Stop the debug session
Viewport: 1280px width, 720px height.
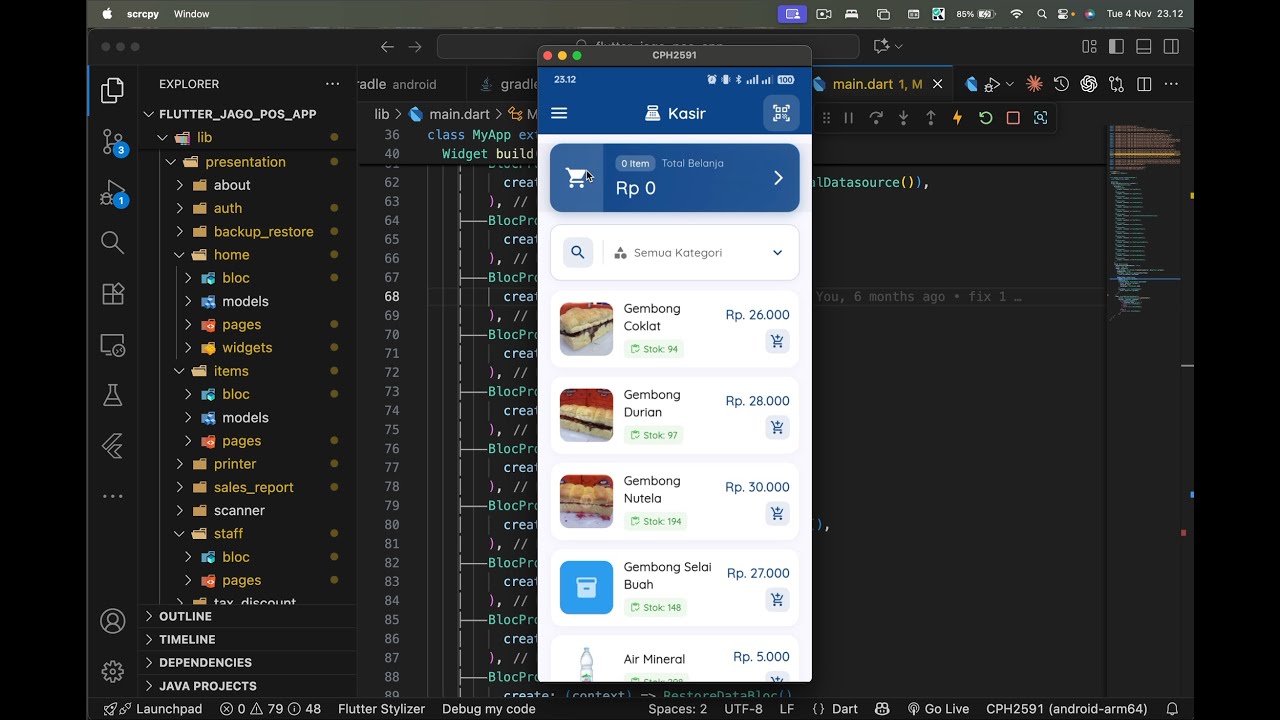(1013, 118)
